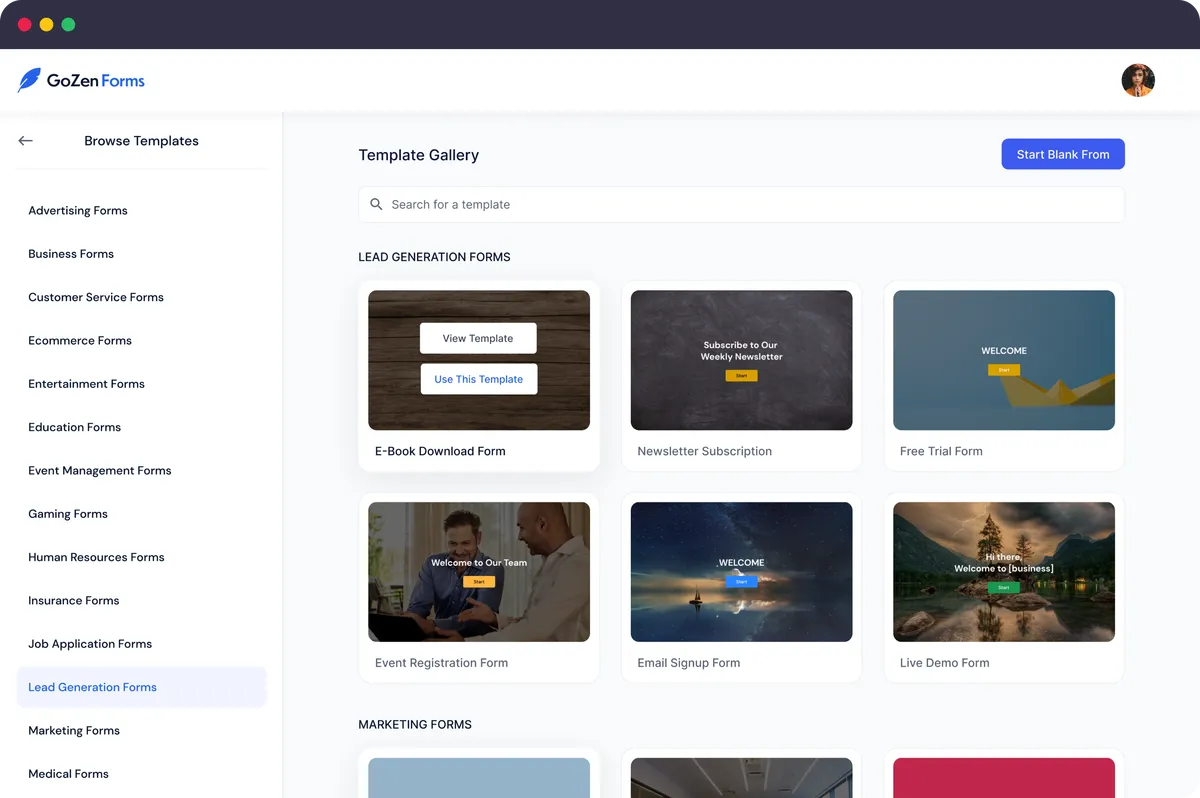Click the Email Signup Form caption text

pyautogui.click(x=688, y=663)
